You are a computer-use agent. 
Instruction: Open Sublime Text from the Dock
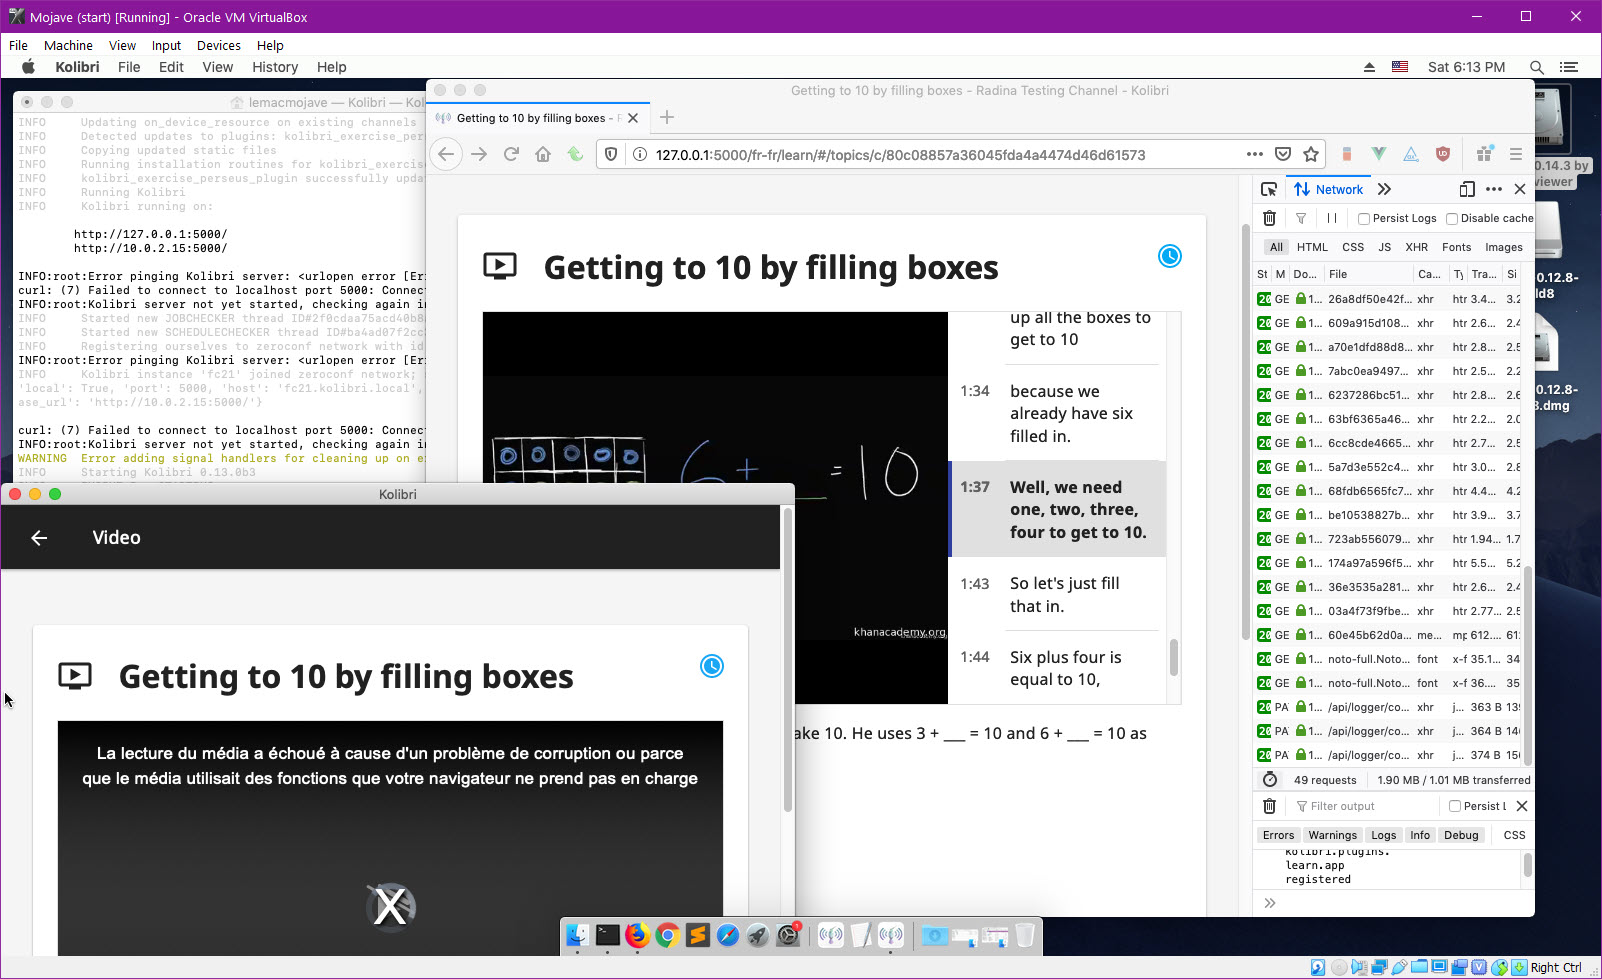[x=698, y=935]
